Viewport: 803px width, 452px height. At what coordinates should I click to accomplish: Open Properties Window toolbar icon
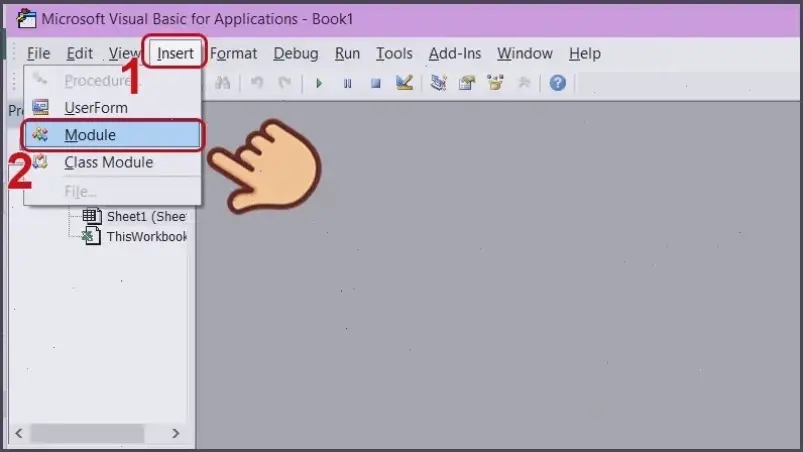tap(467, 82)
